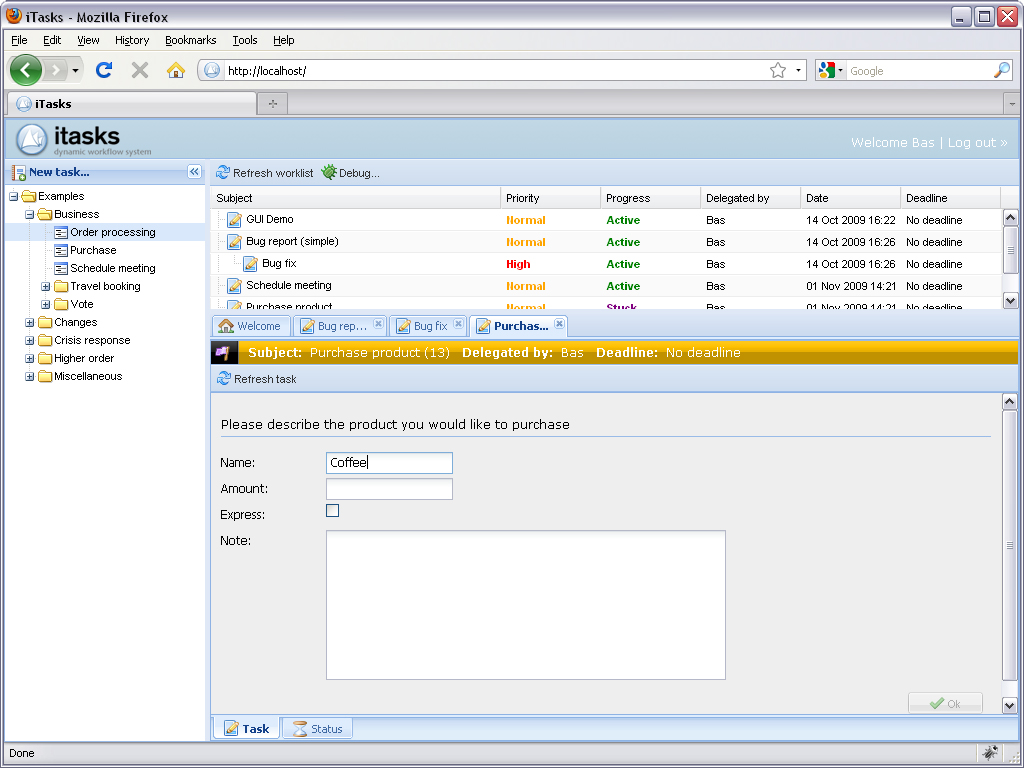This screenshot has width=1024, height=768.
Task: Click the Refresh worklist icon
Action: (x=223, y=173)
